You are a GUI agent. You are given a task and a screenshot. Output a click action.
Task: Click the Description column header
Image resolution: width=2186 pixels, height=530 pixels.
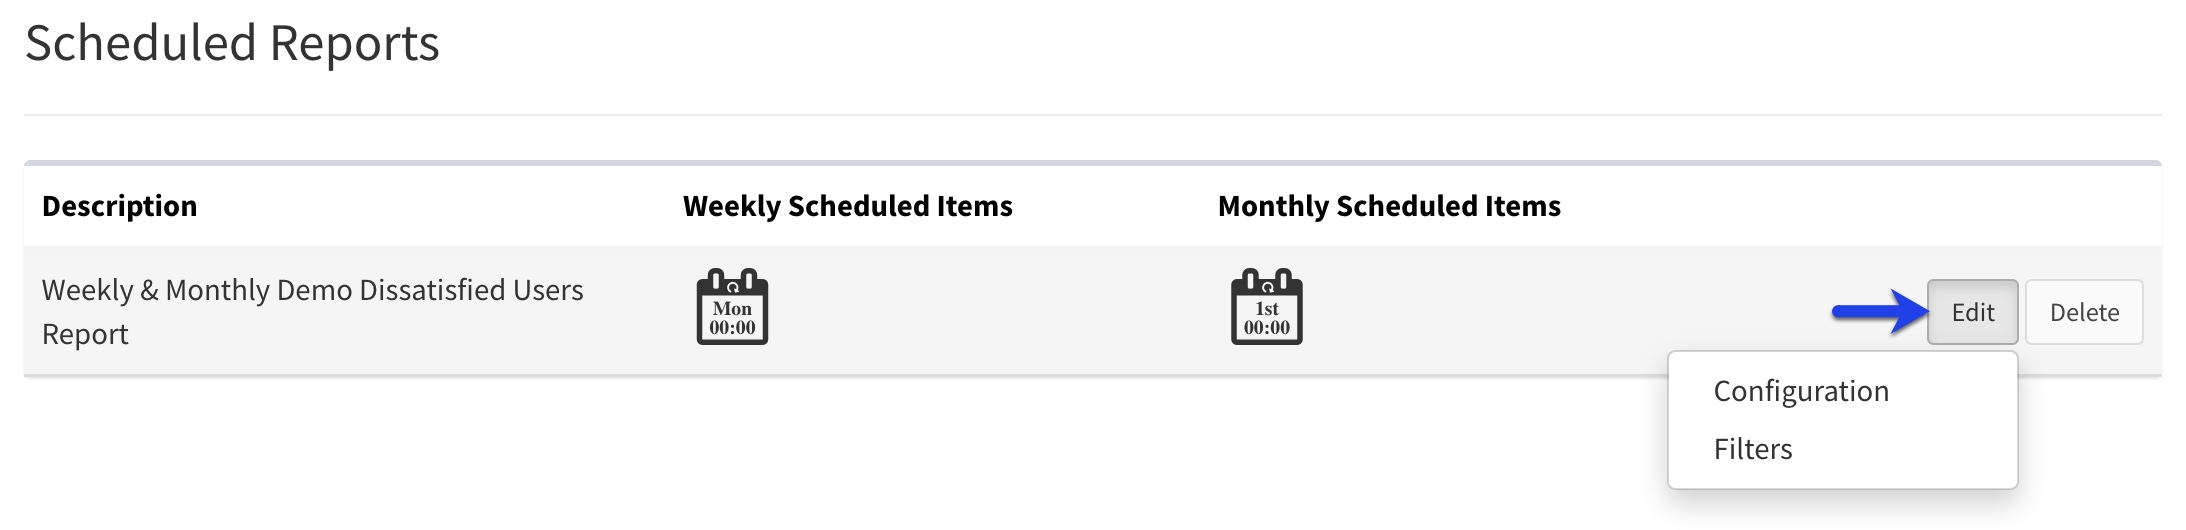click(x=119, y=206)
